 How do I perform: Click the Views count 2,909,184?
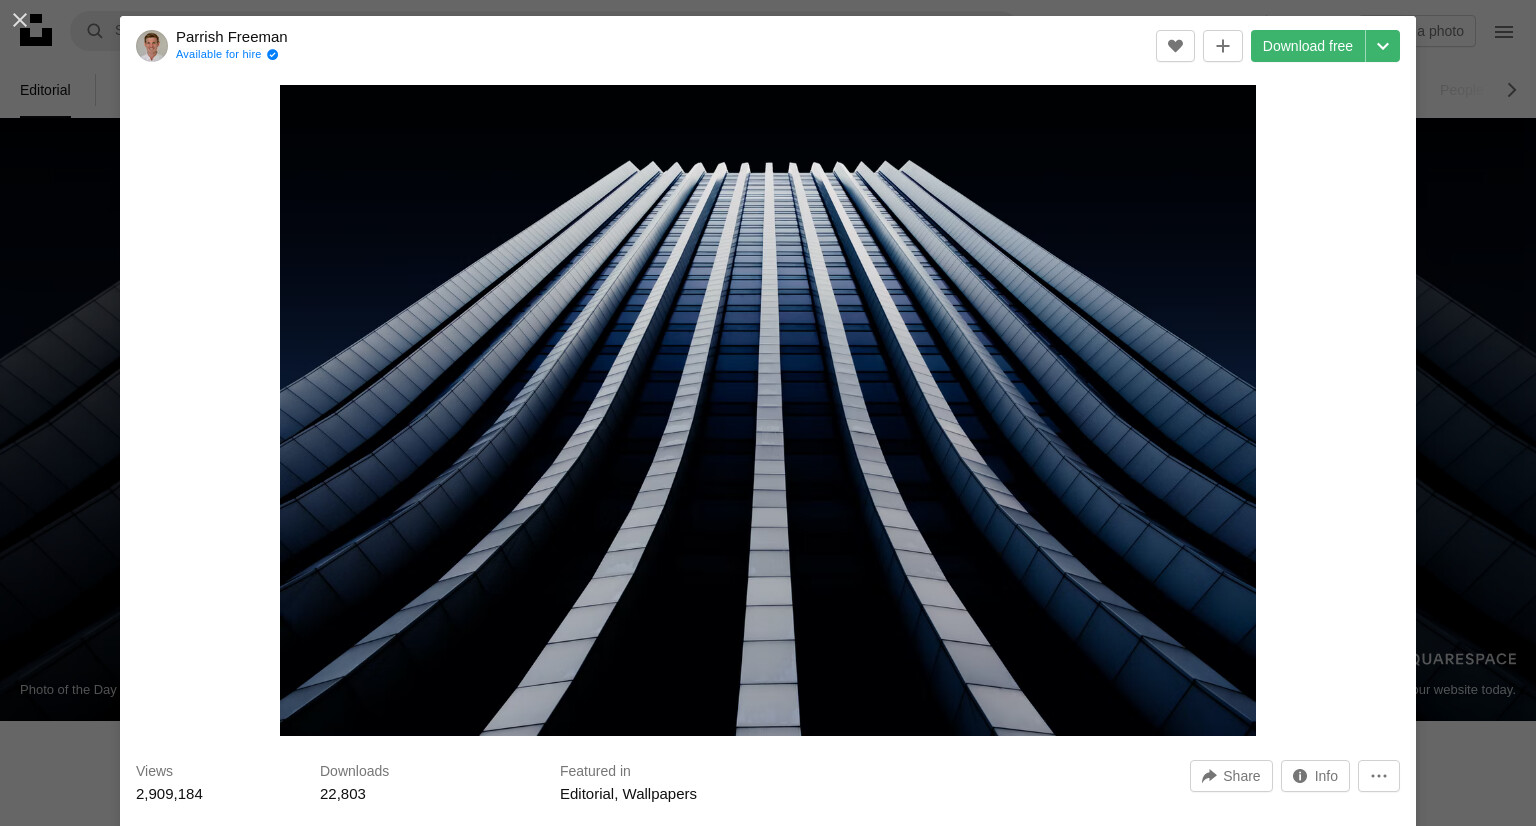[x=169, y=794]
